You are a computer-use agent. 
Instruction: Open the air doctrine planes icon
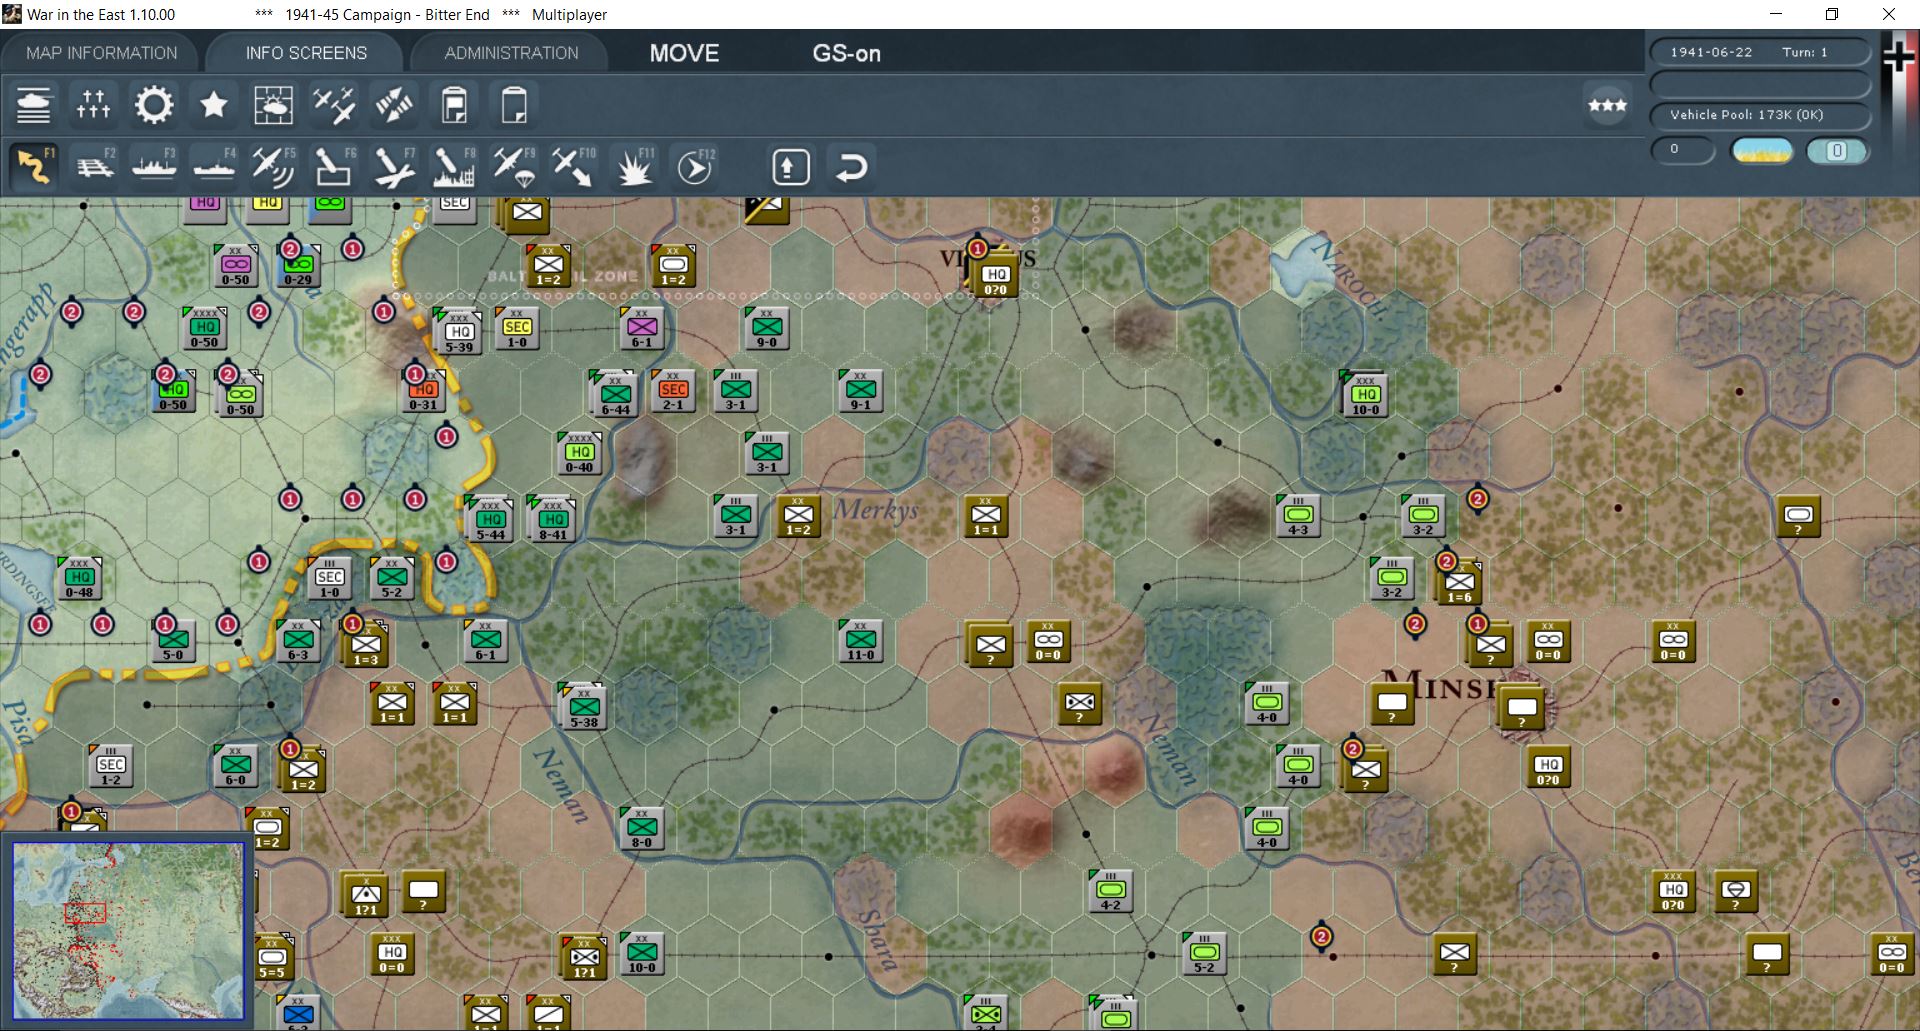coord(333,105)
